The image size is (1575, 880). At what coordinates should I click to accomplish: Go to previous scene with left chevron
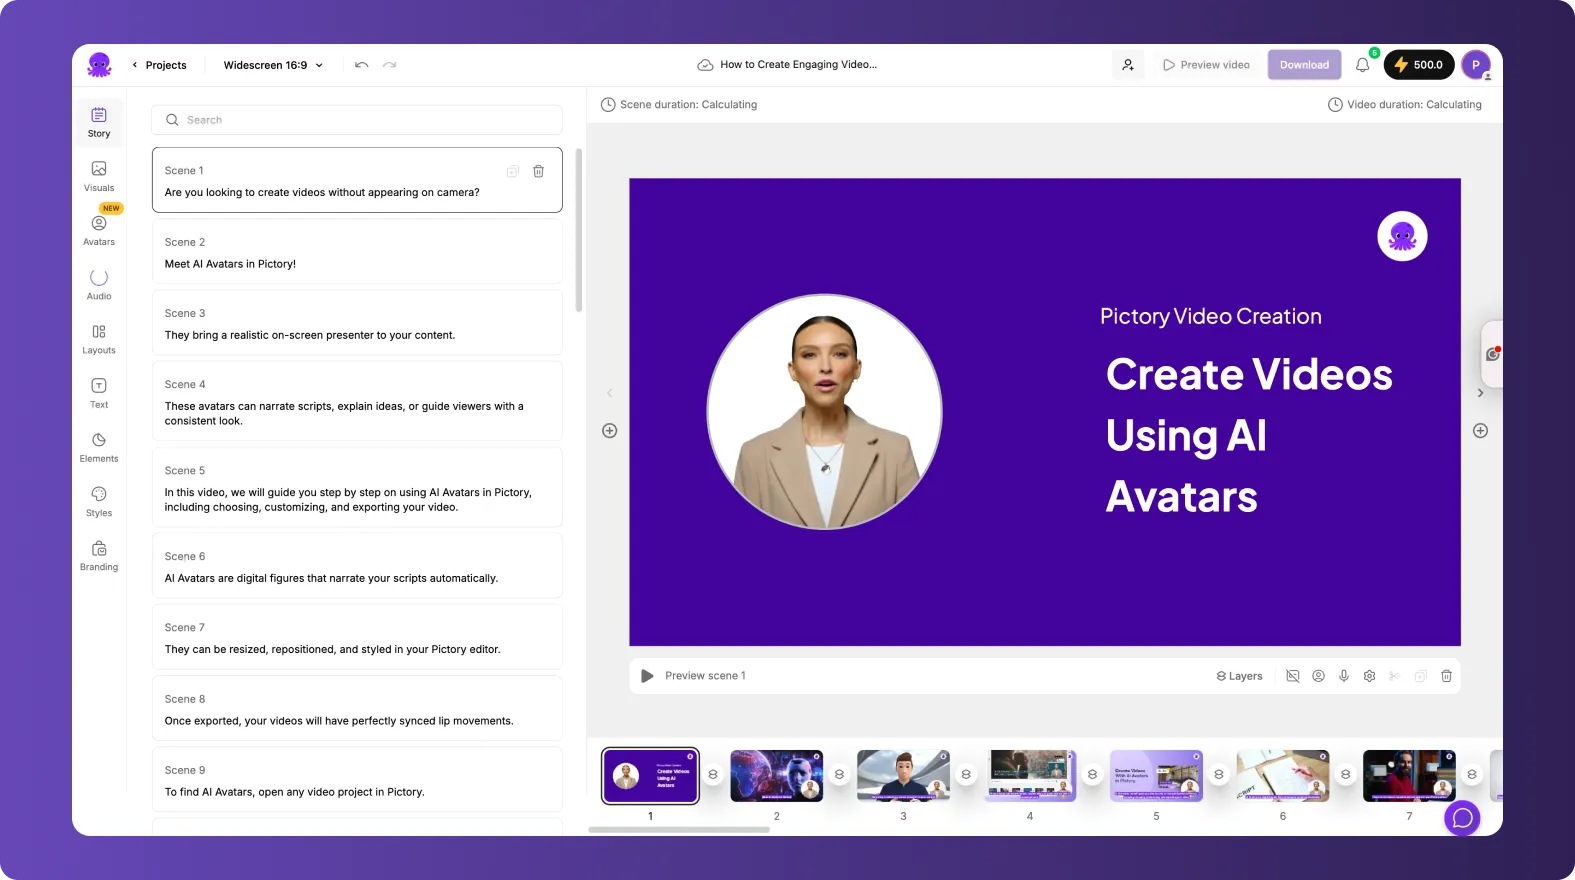click(x=610, y=393)
